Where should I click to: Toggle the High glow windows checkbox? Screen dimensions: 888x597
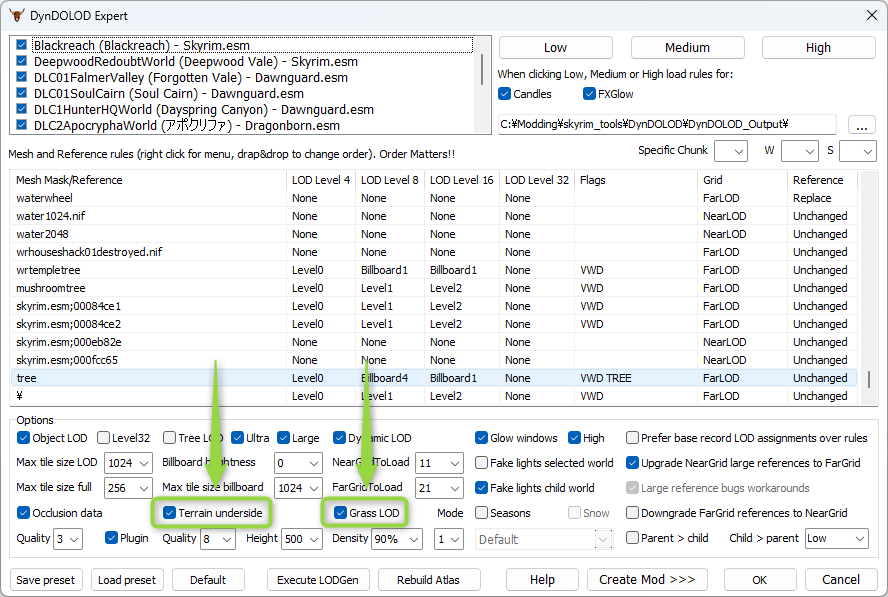[x=574, y=438]
